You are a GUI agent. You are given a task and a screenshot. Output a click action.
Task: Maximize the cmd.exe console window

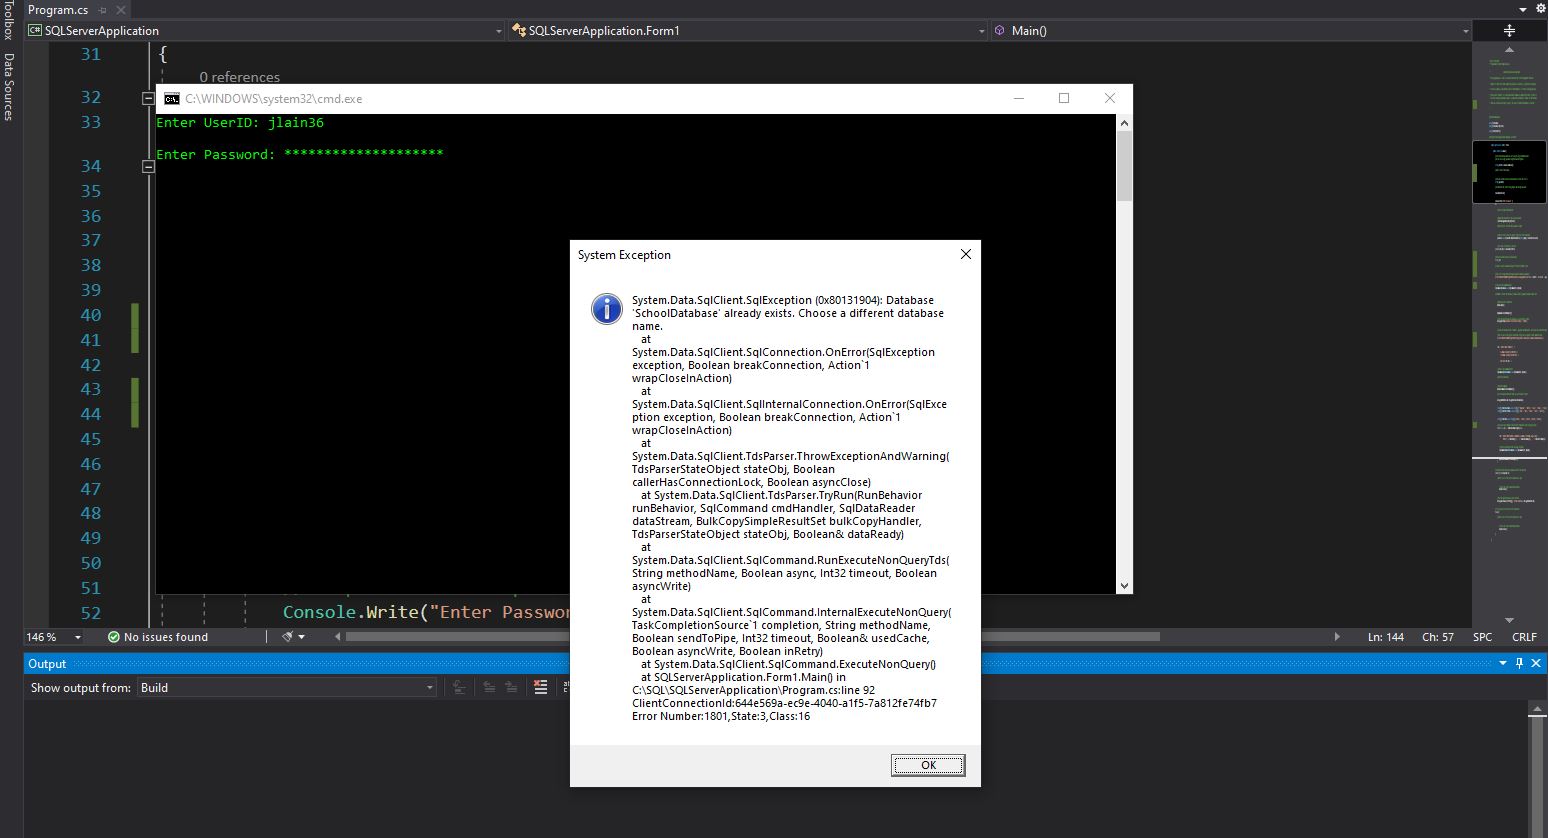click(1064, 98)
